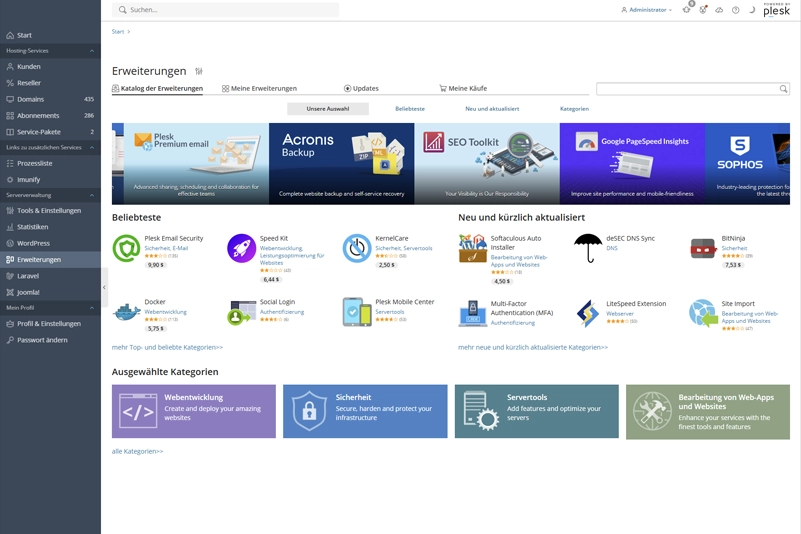Open the help question mark icon in header
Viewport: 801px width, 534px height.
tap(736, 10)
